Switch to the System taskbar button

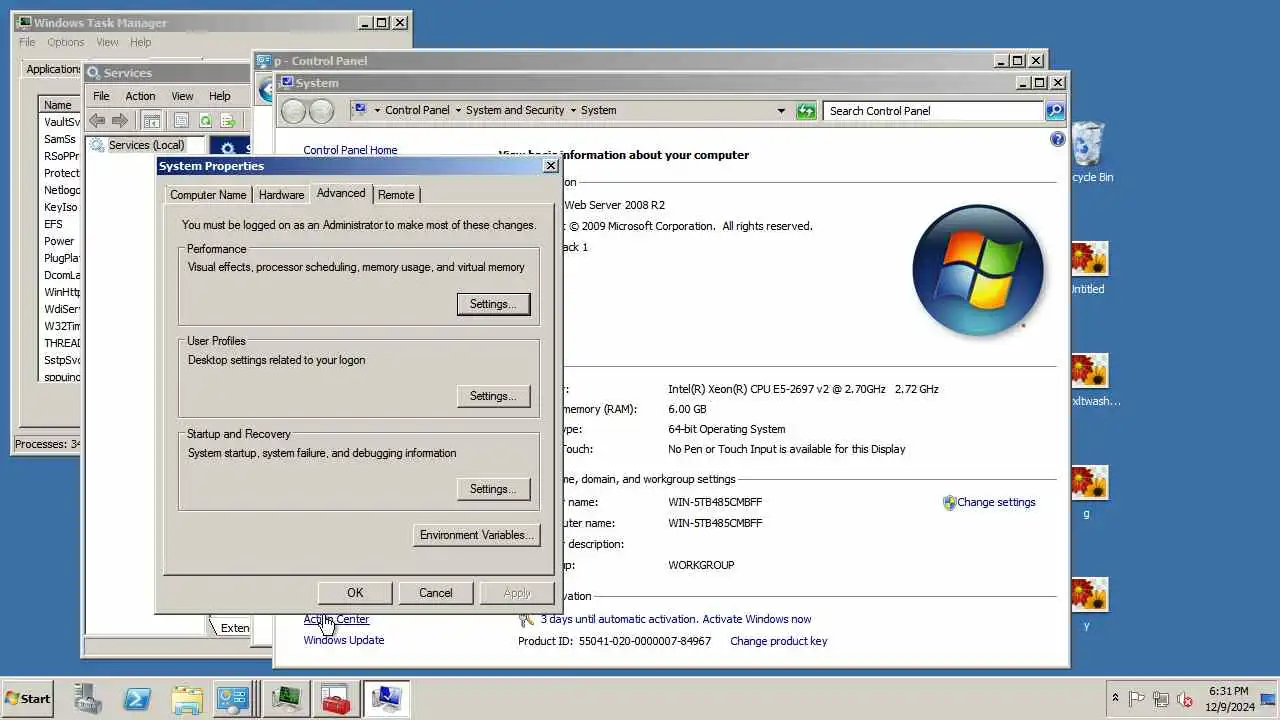(386, 699)
